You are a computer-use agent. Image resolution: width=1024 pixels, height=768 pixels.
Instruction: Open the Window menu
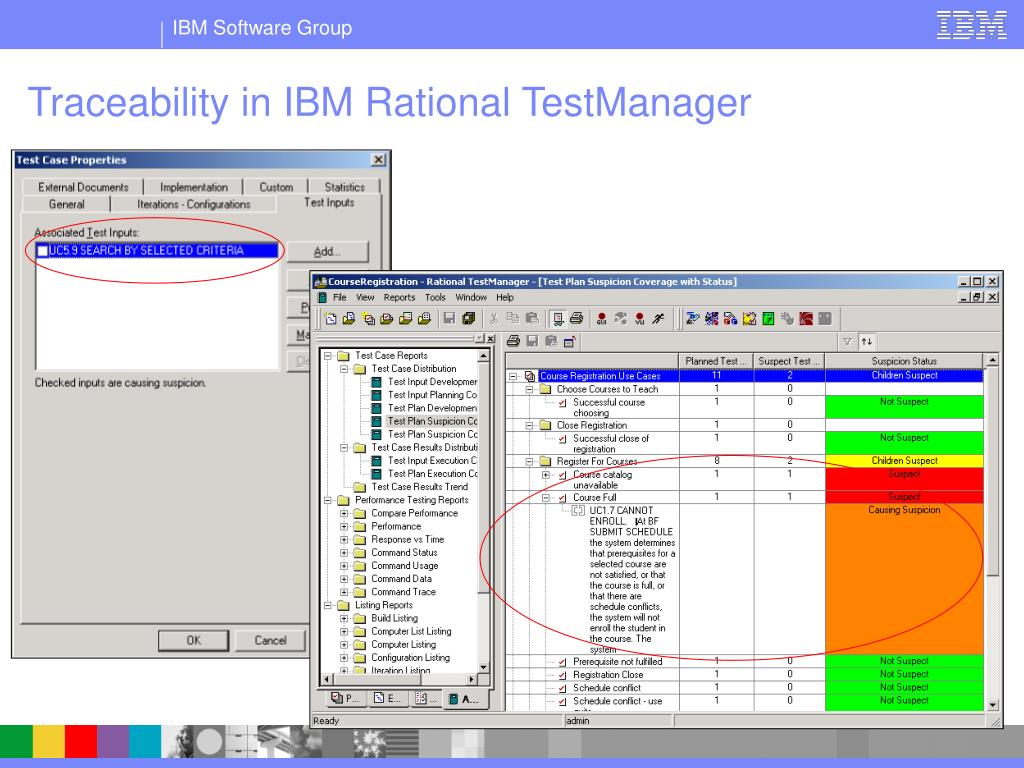[471, 297]
